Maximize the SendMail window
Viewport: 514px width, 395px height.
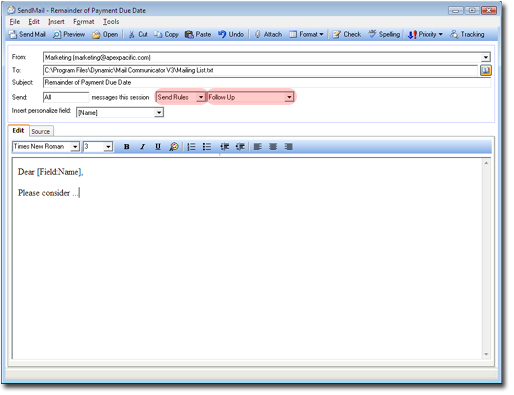472,10
